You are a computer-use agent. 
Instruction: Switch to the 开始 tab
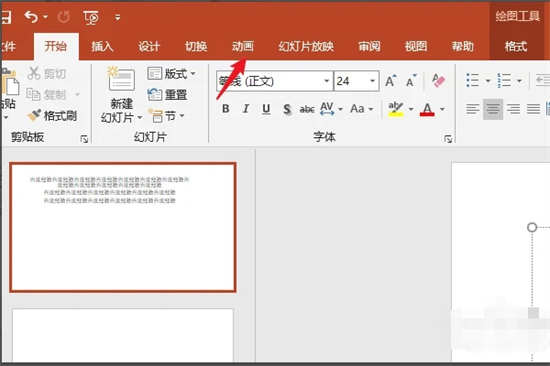pyautogui.click(x=56, y=46)
